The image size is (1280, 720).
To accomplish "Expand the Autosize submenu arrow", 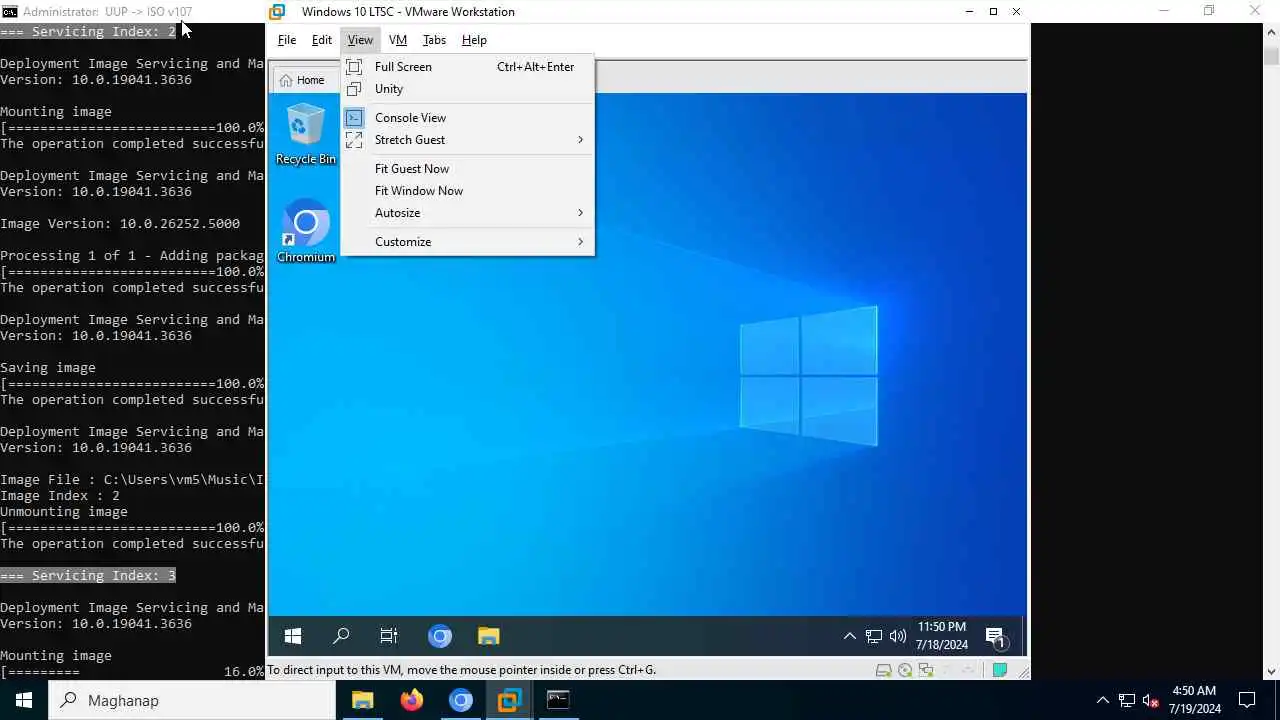I will coord(580,213).
